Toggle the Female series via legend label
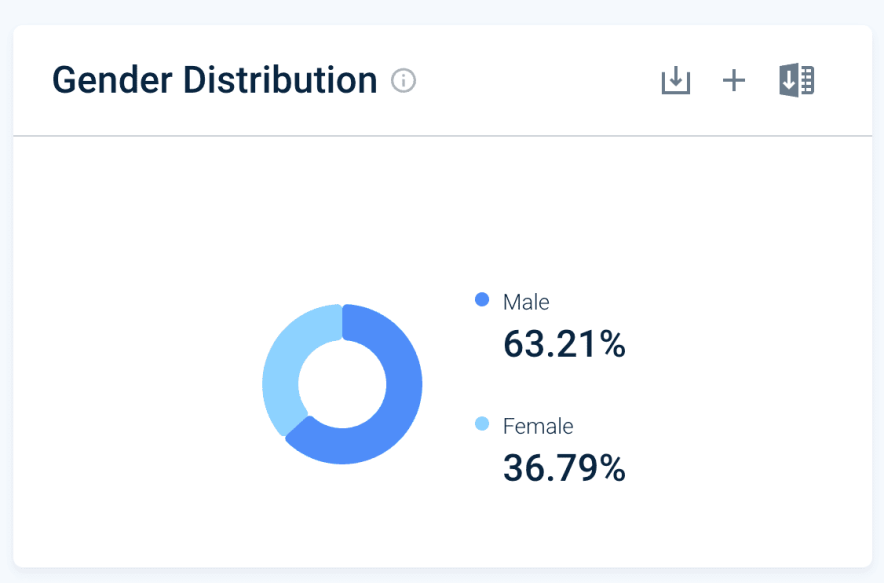 [538, 426]
